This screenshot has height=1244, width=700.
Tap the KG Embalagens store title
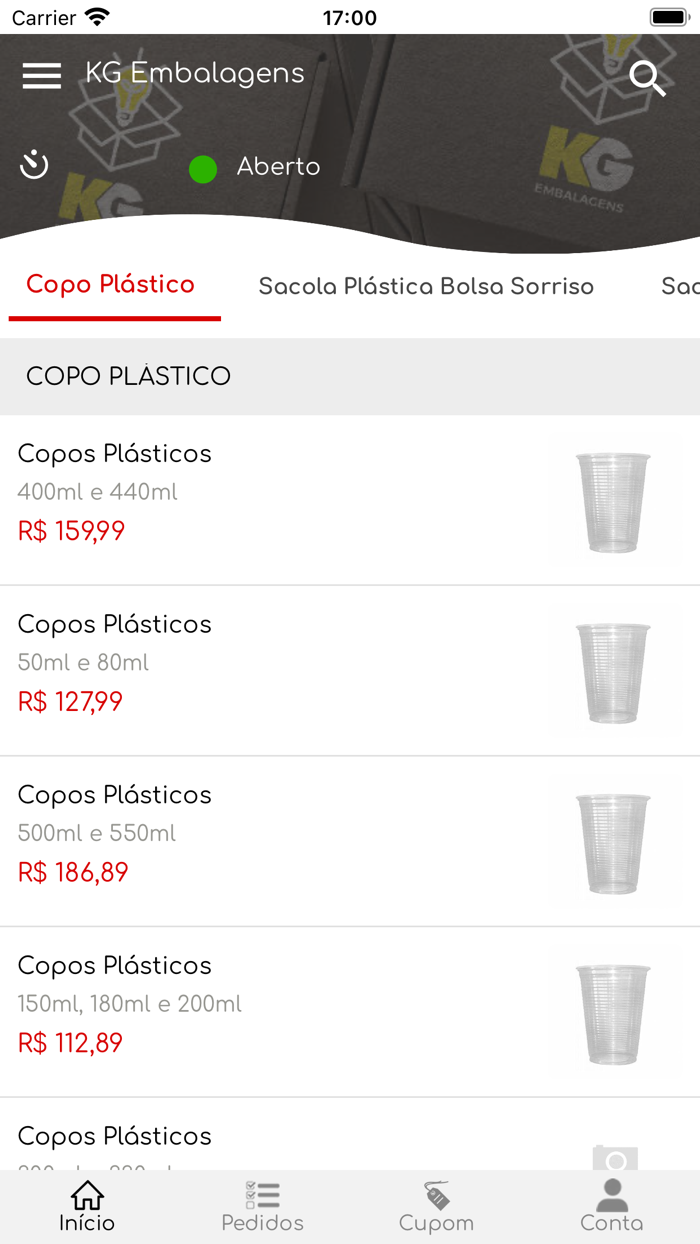point(195,74)
